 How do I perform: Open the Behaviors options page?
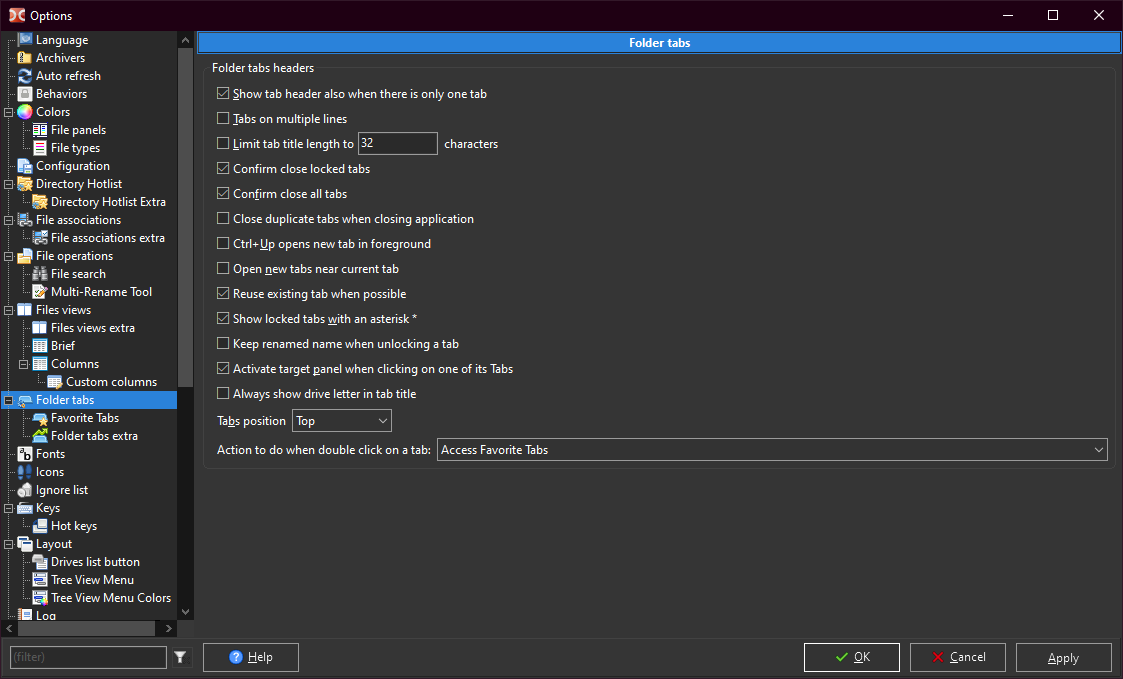coord(61,94)
